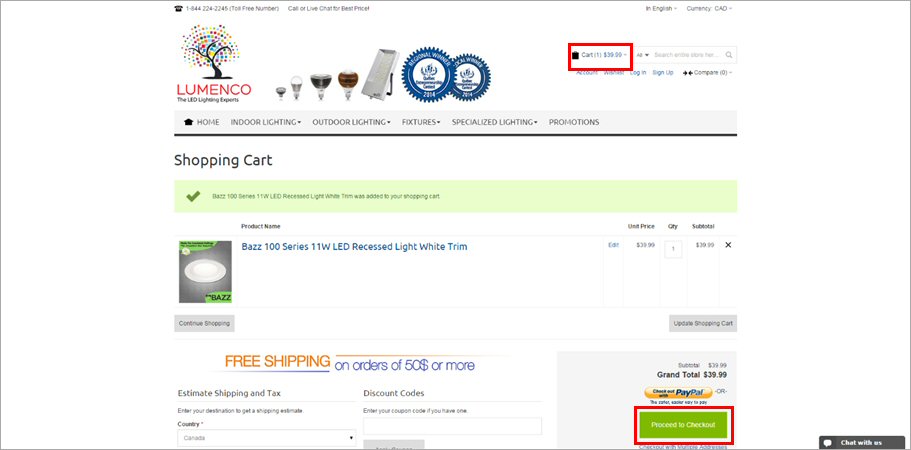Image resolution: width=911 pixels, height=450 pixels.
Task: Click the Update Shopping Cart button
Action: pos(703,323)
